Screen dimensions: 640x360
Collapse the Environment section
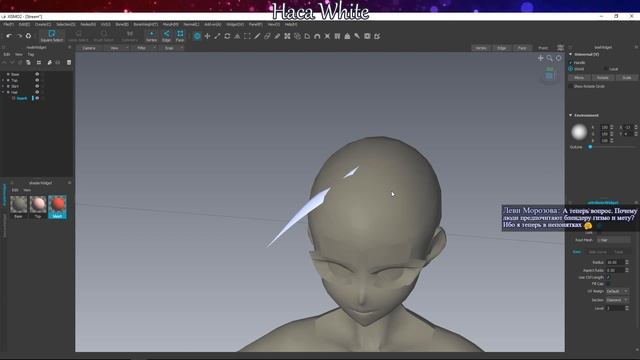[571, 115]
